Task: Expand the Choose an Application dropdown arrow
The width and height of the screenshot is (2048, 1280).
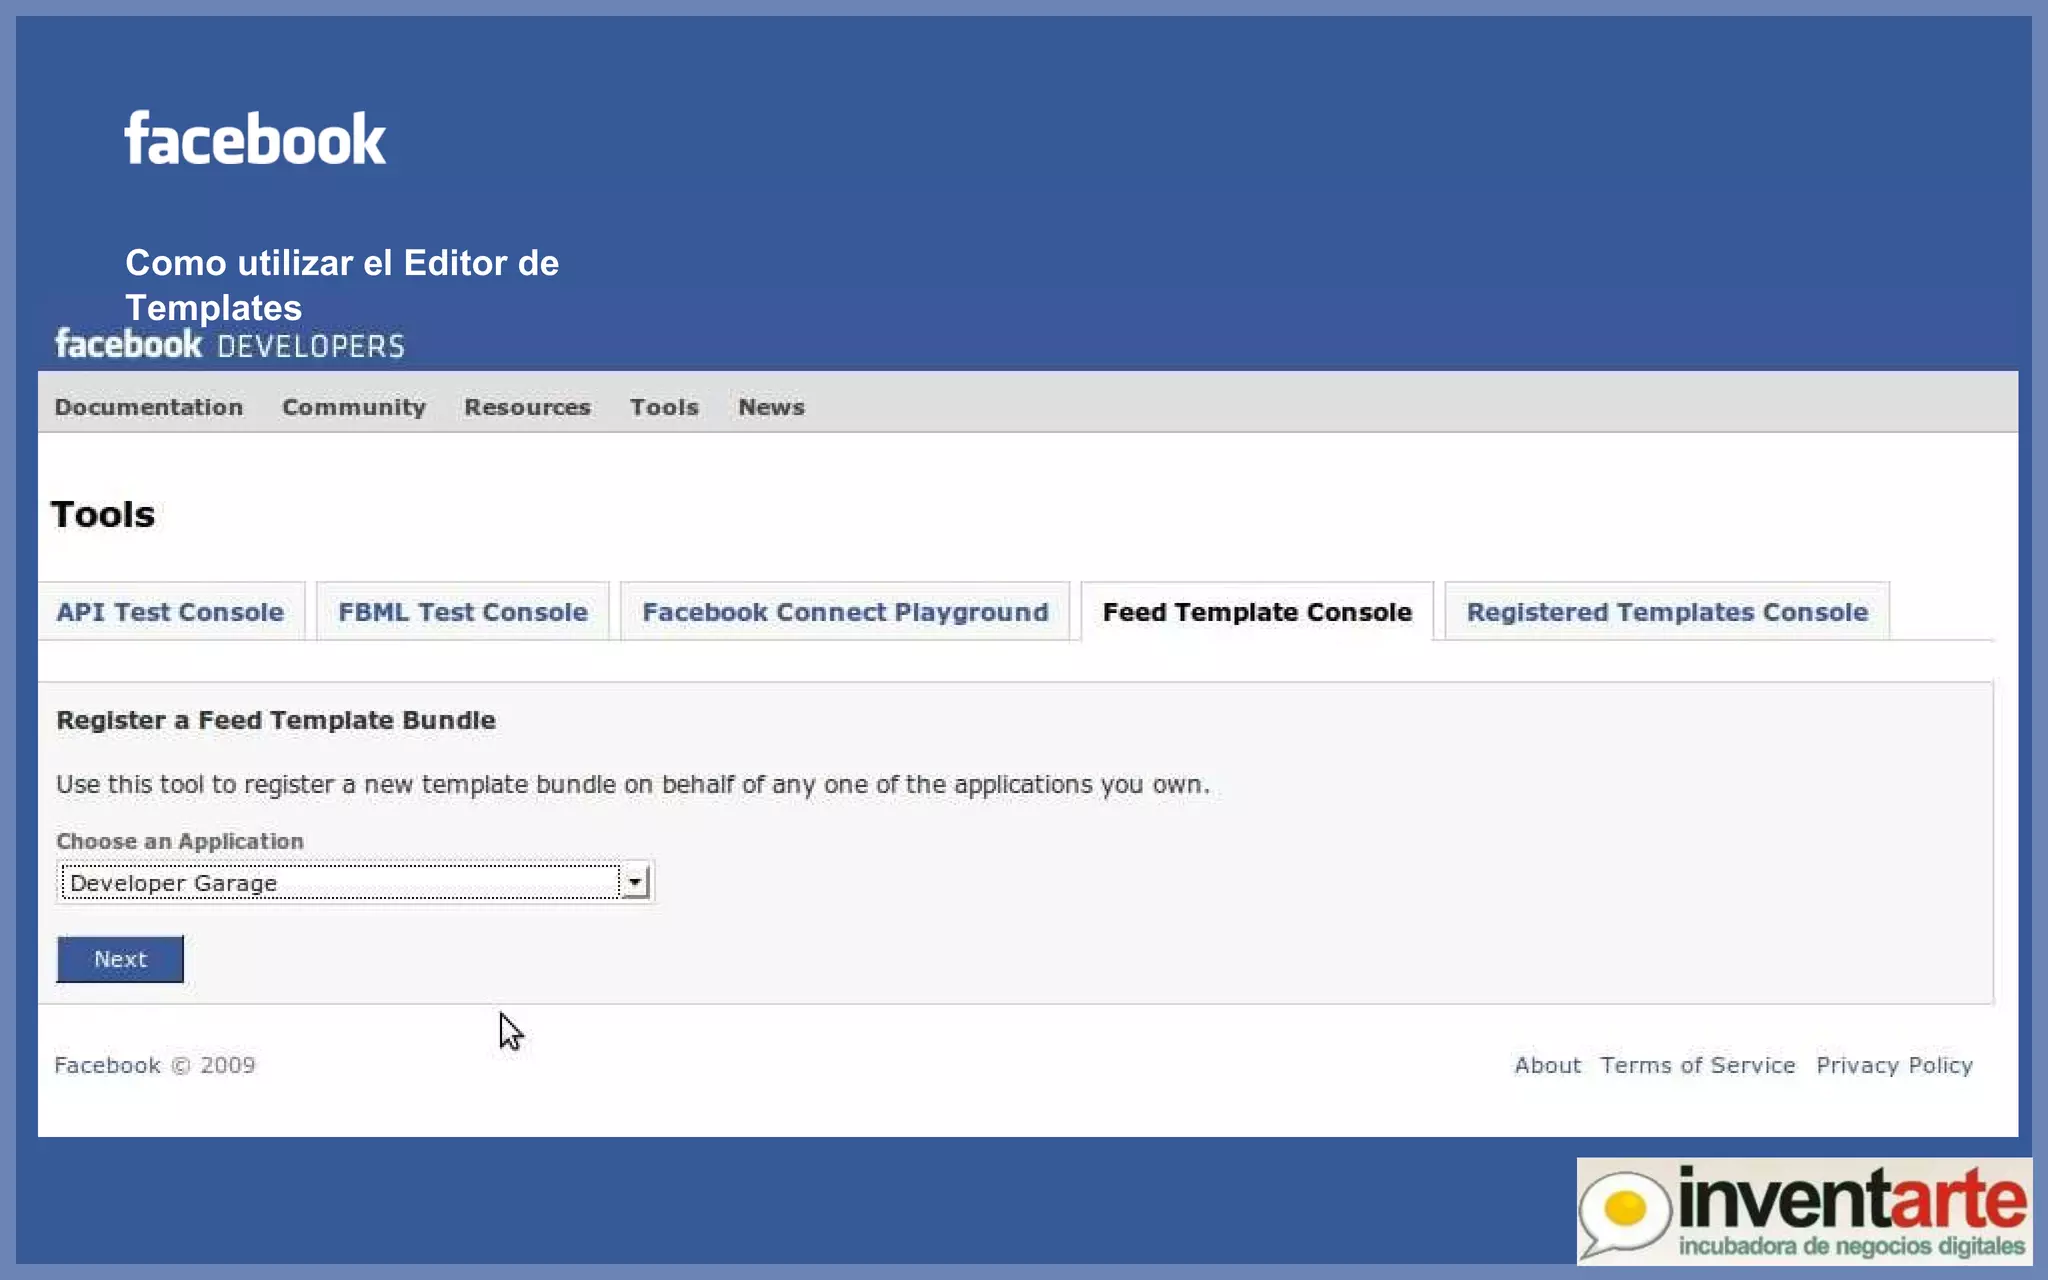Action: [635, 882]
